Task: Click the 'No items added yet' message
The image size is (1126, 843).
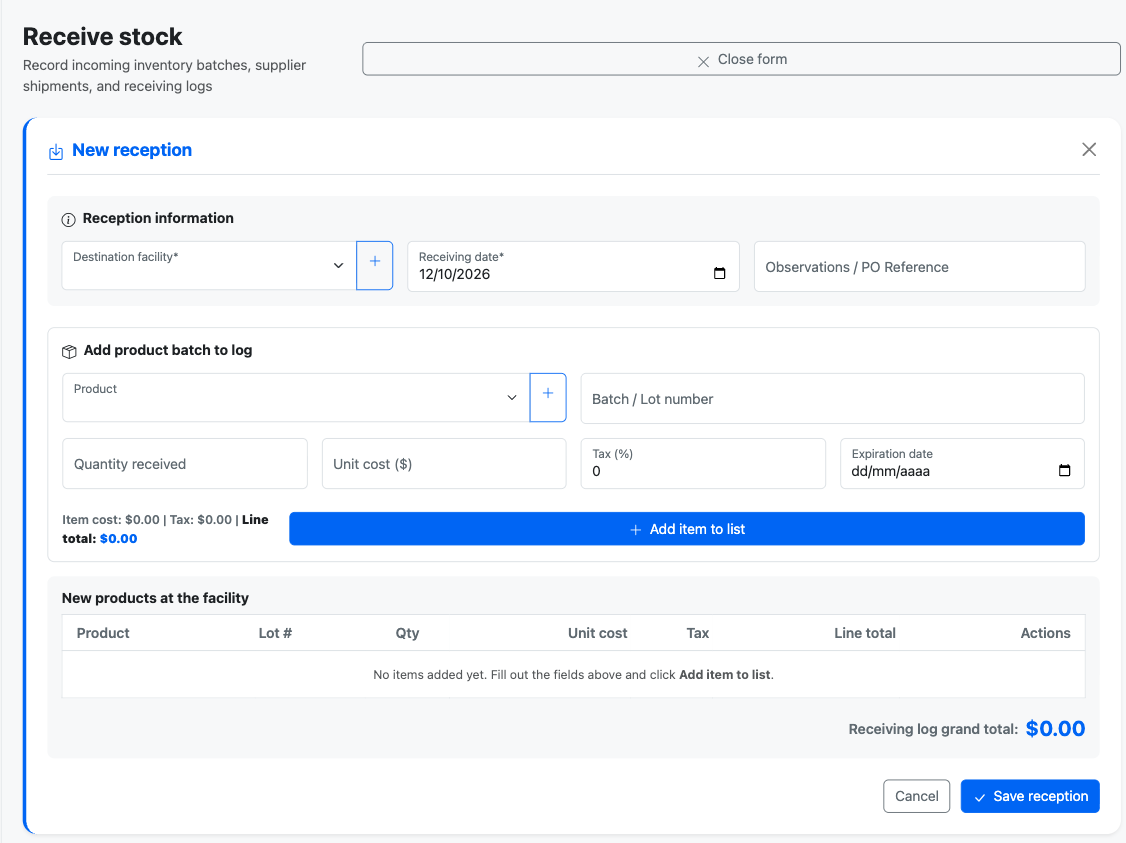Action: [573, 675]
